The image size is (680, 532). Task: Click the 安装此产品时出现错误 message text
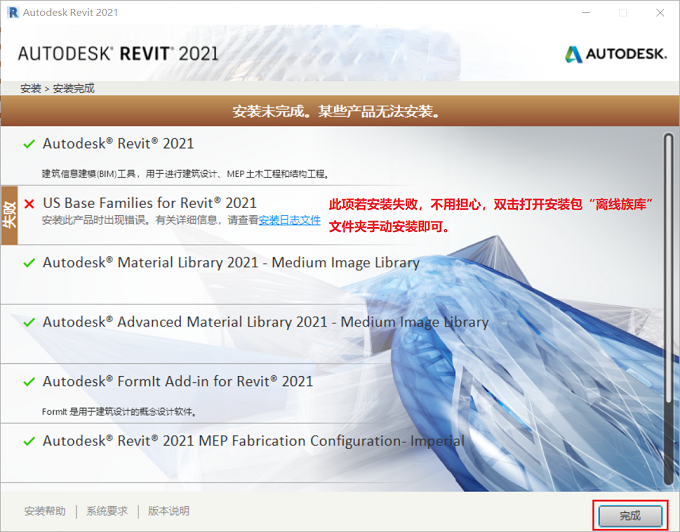point(150,220)
